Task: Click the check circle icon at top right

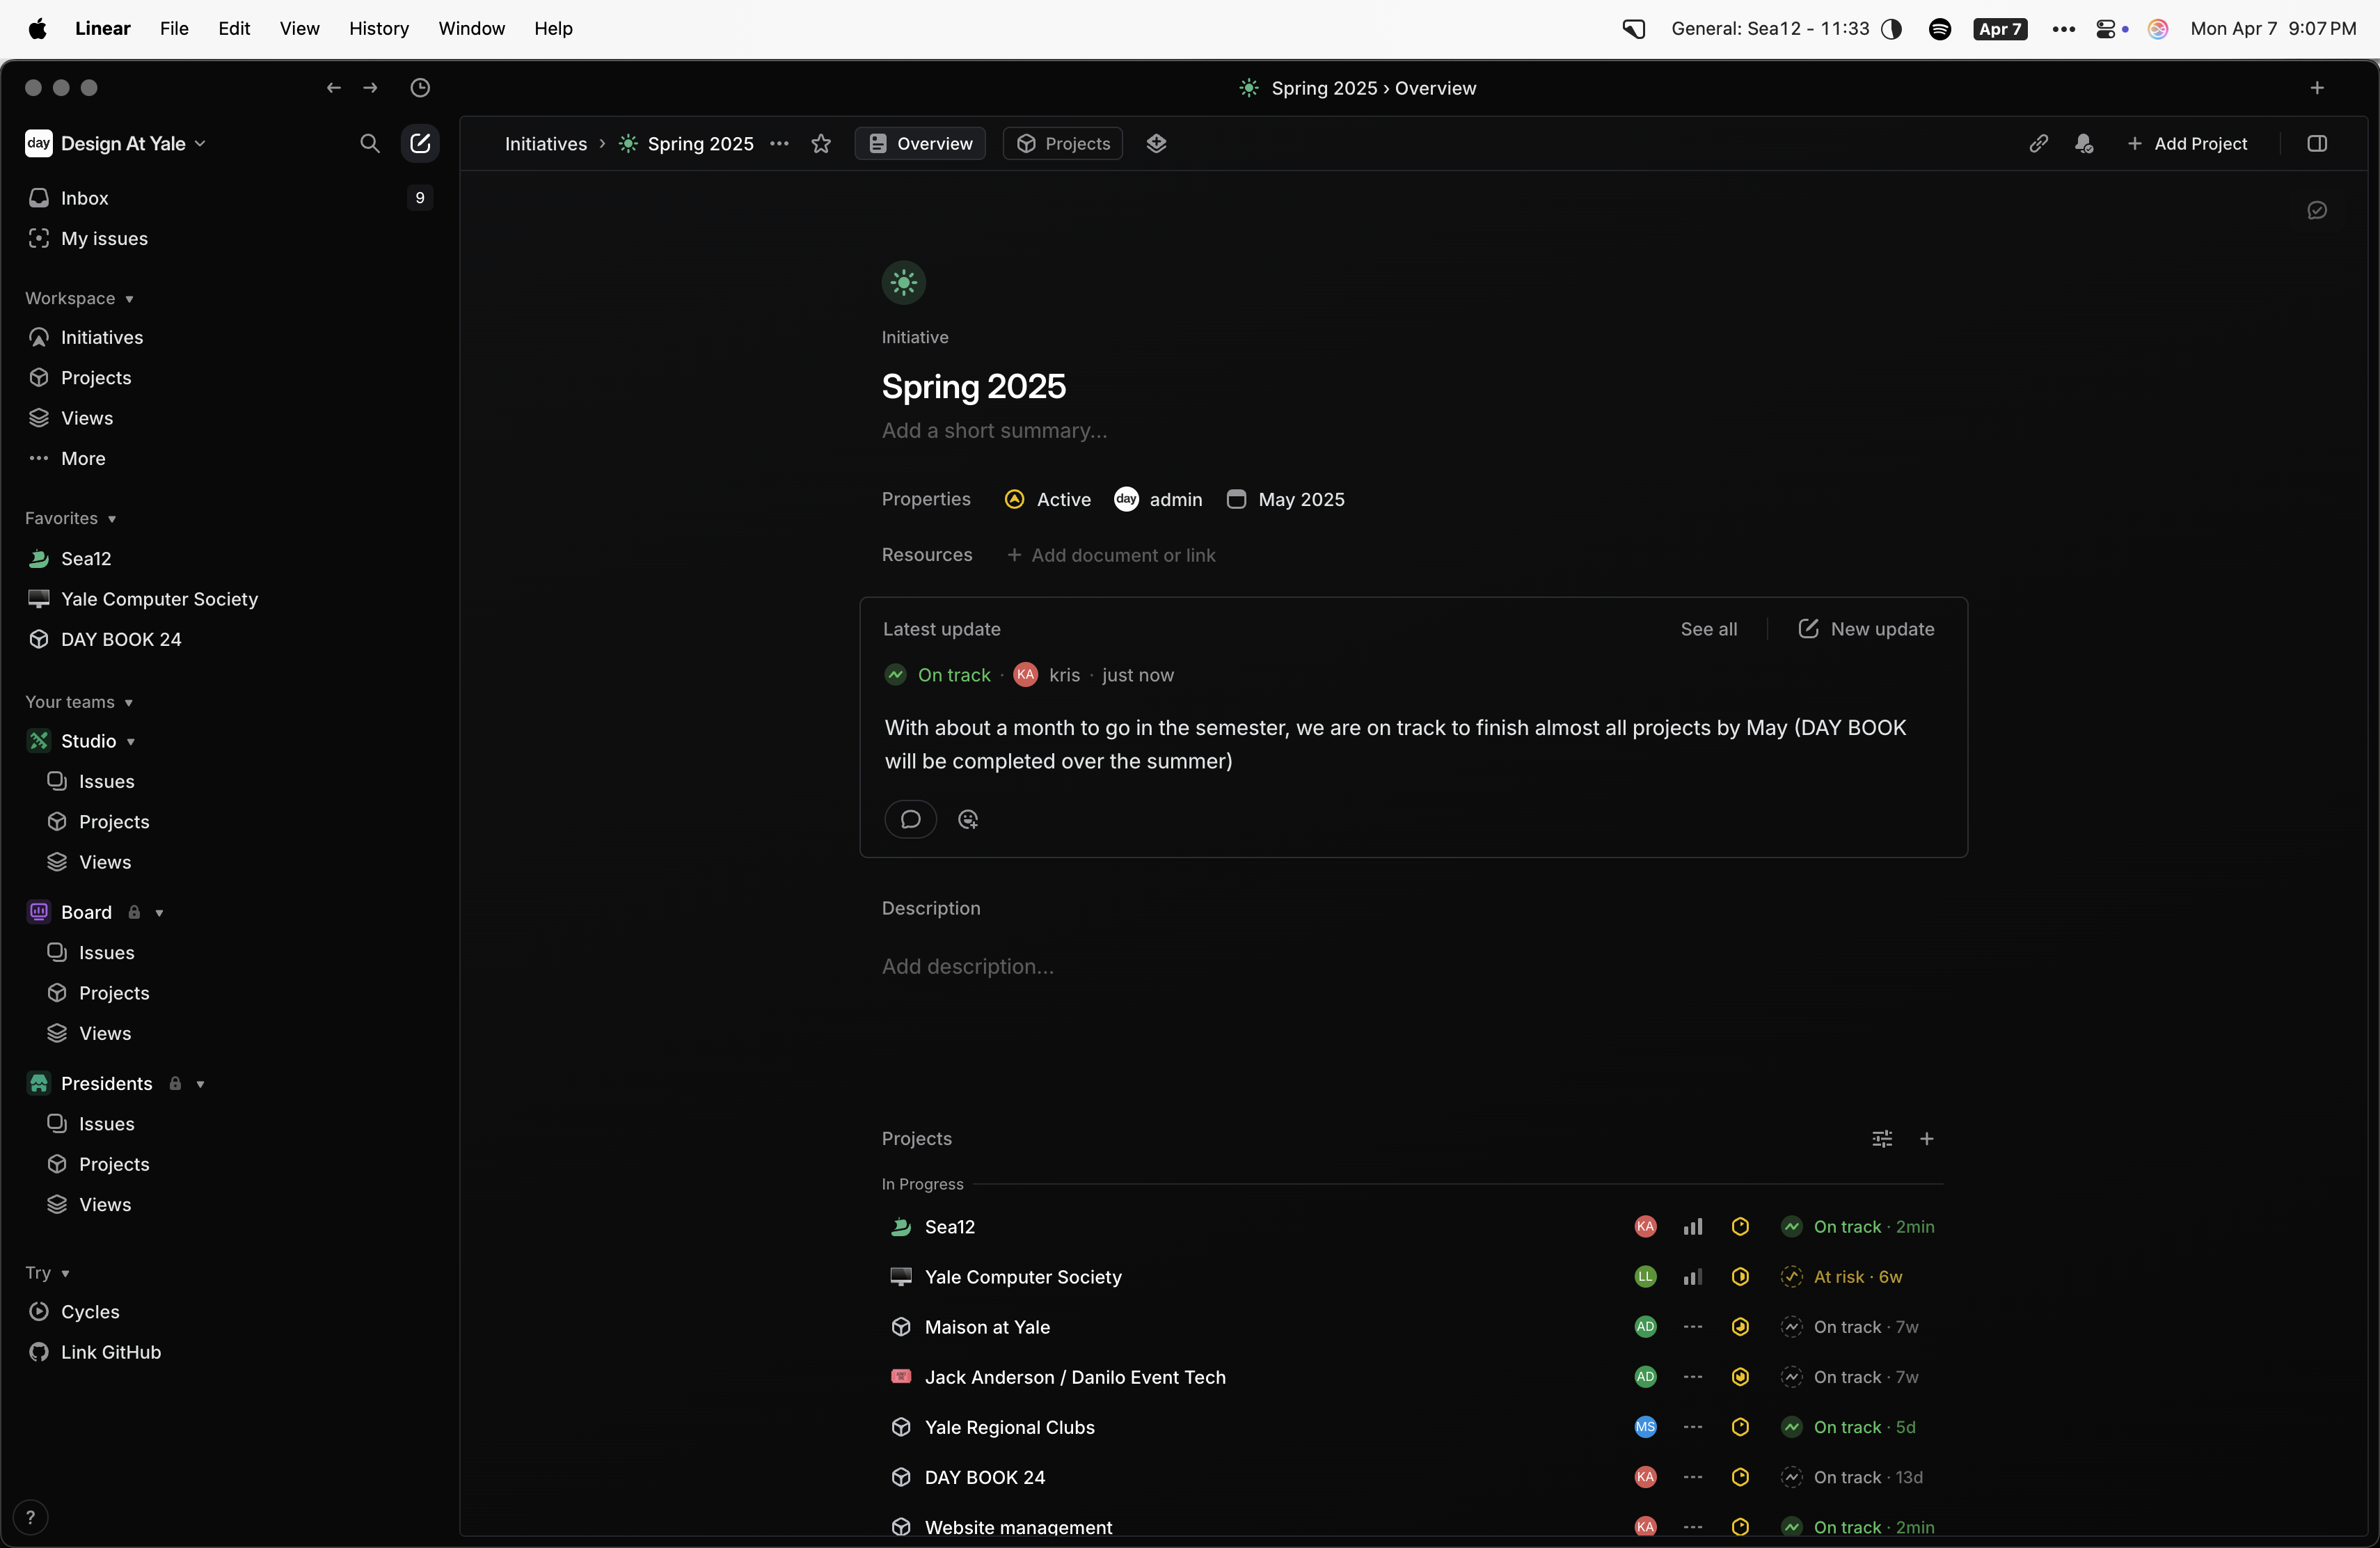Action: pos(2316,210)
